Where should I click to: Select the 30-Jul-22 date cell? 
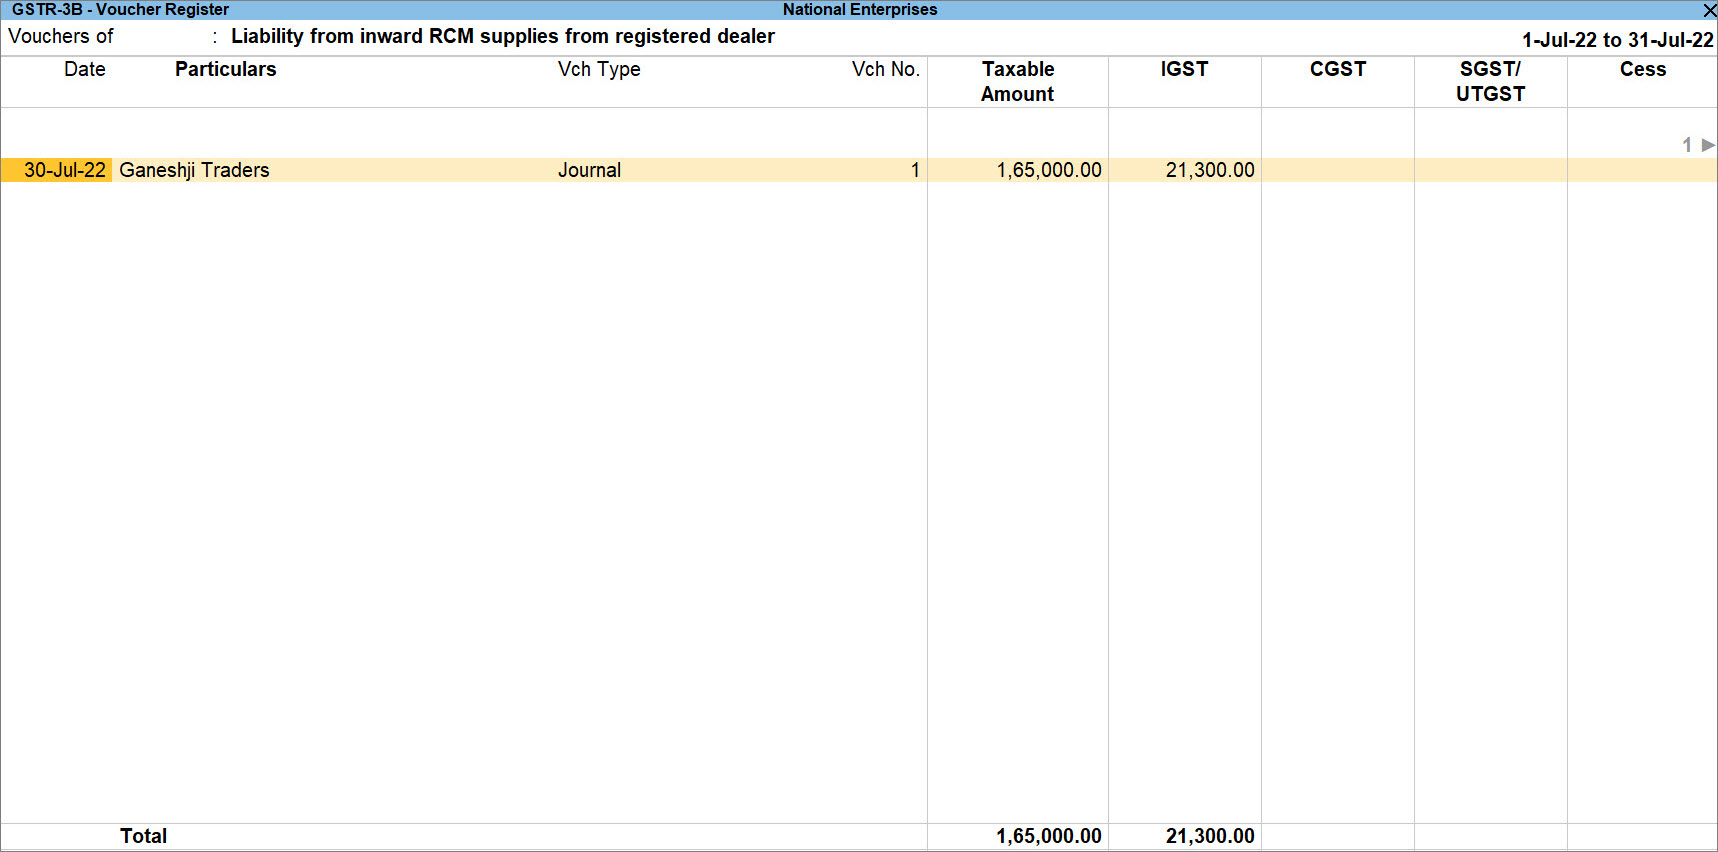pos(64,170)
